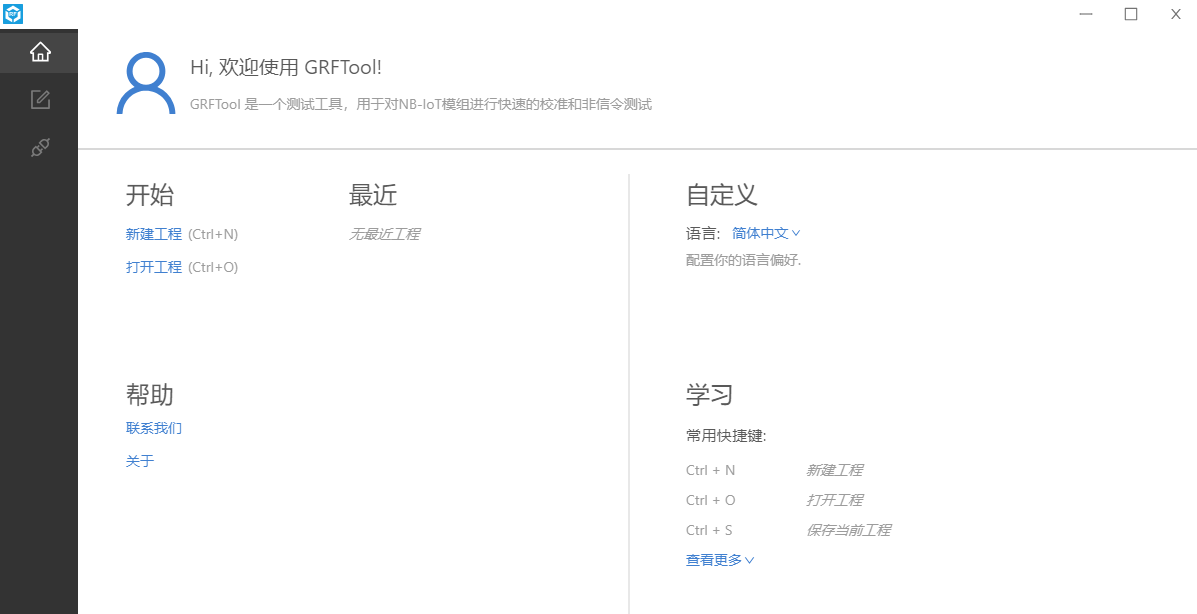Click the Ctrl + O shortcut label
The height and width of the screenshot is (614, 1197).
click(710, 500)
